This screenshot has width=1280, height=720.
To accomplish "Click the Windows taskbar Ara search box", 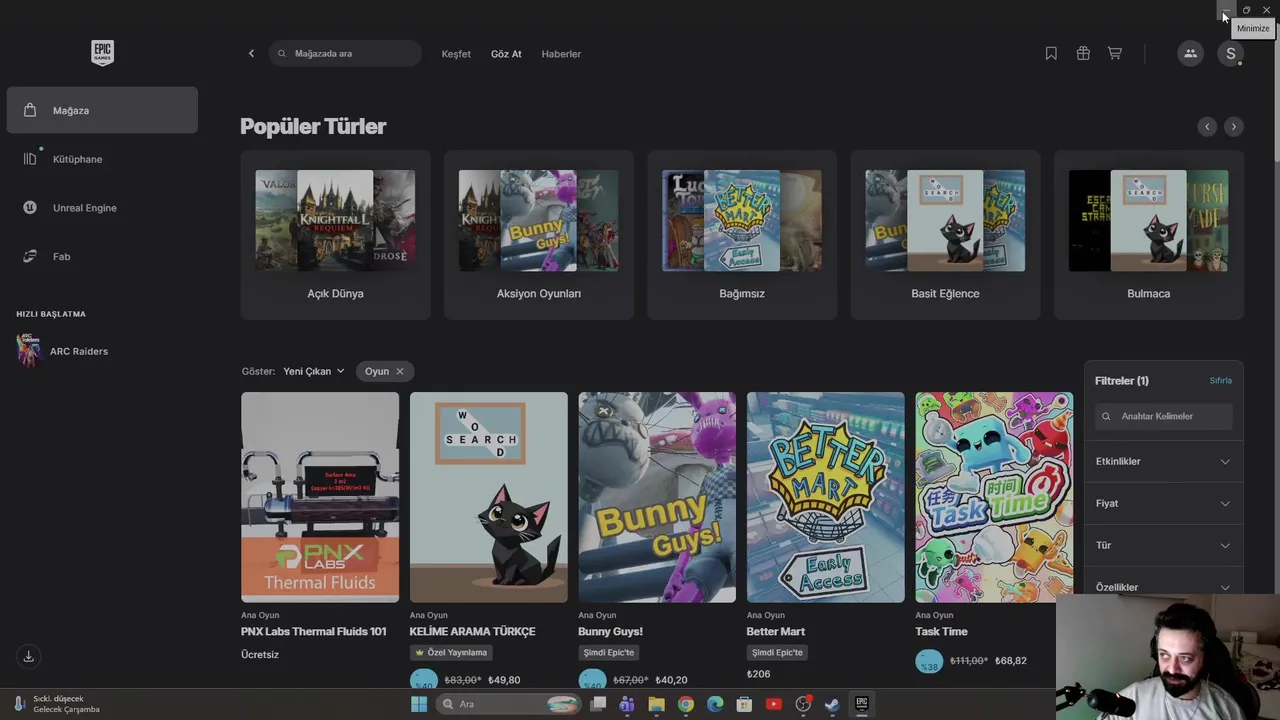I will click(509, 704).
